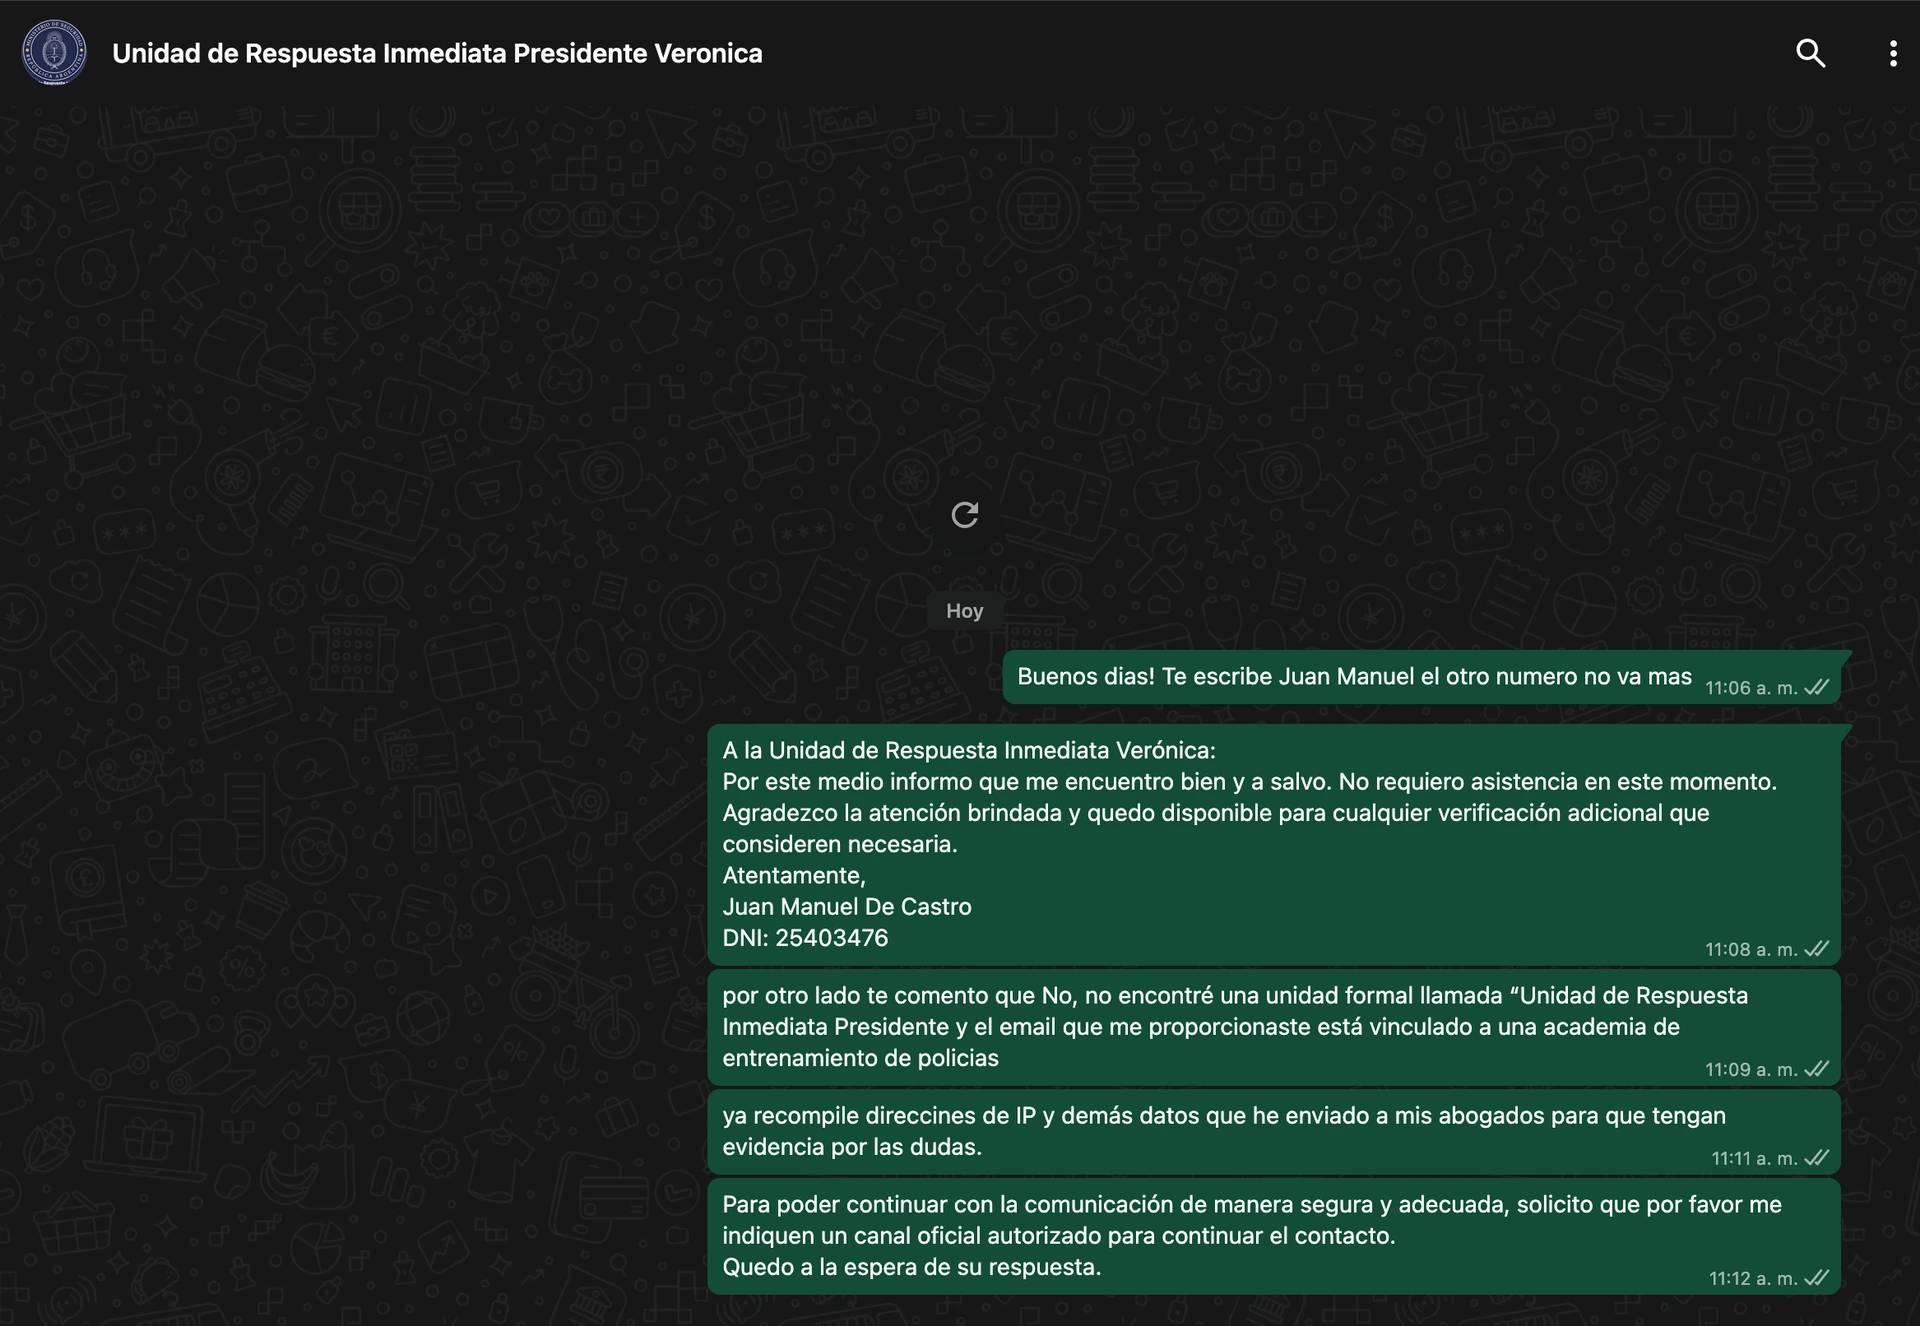This screenshot has height=1326, width=1920.
Task: Click double-check receipt on 11:09 message
Action: (x=1816, y=1069)
